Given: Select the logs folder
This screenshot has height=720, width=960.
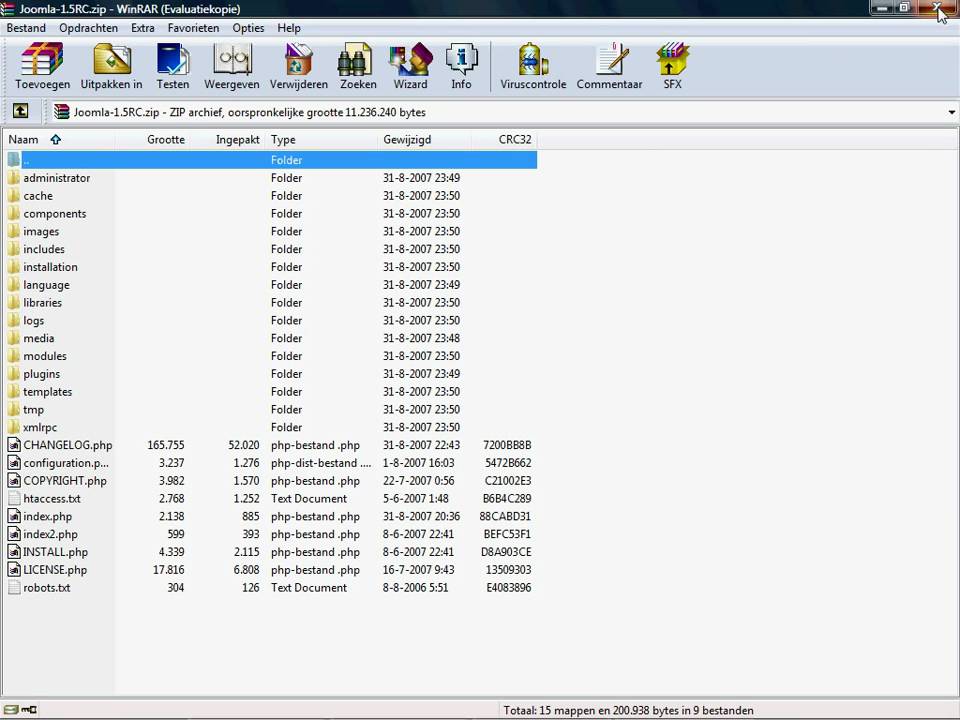Looking at the screenshot, I should [33, 320].
